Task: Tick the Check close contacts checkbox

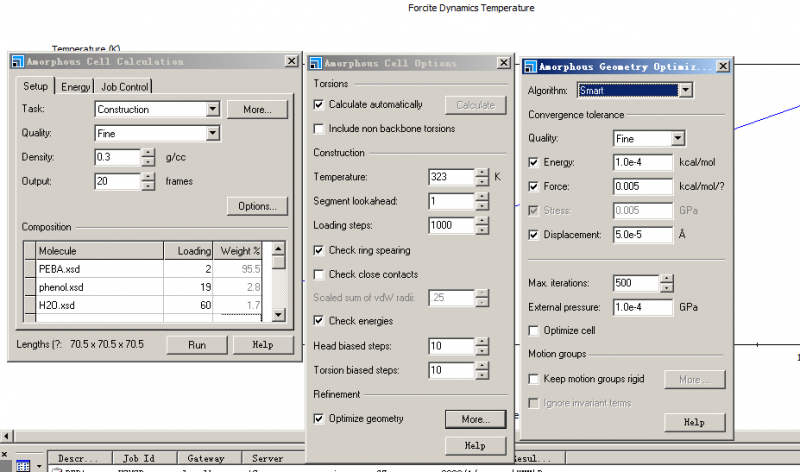Action: click(319, 275)
